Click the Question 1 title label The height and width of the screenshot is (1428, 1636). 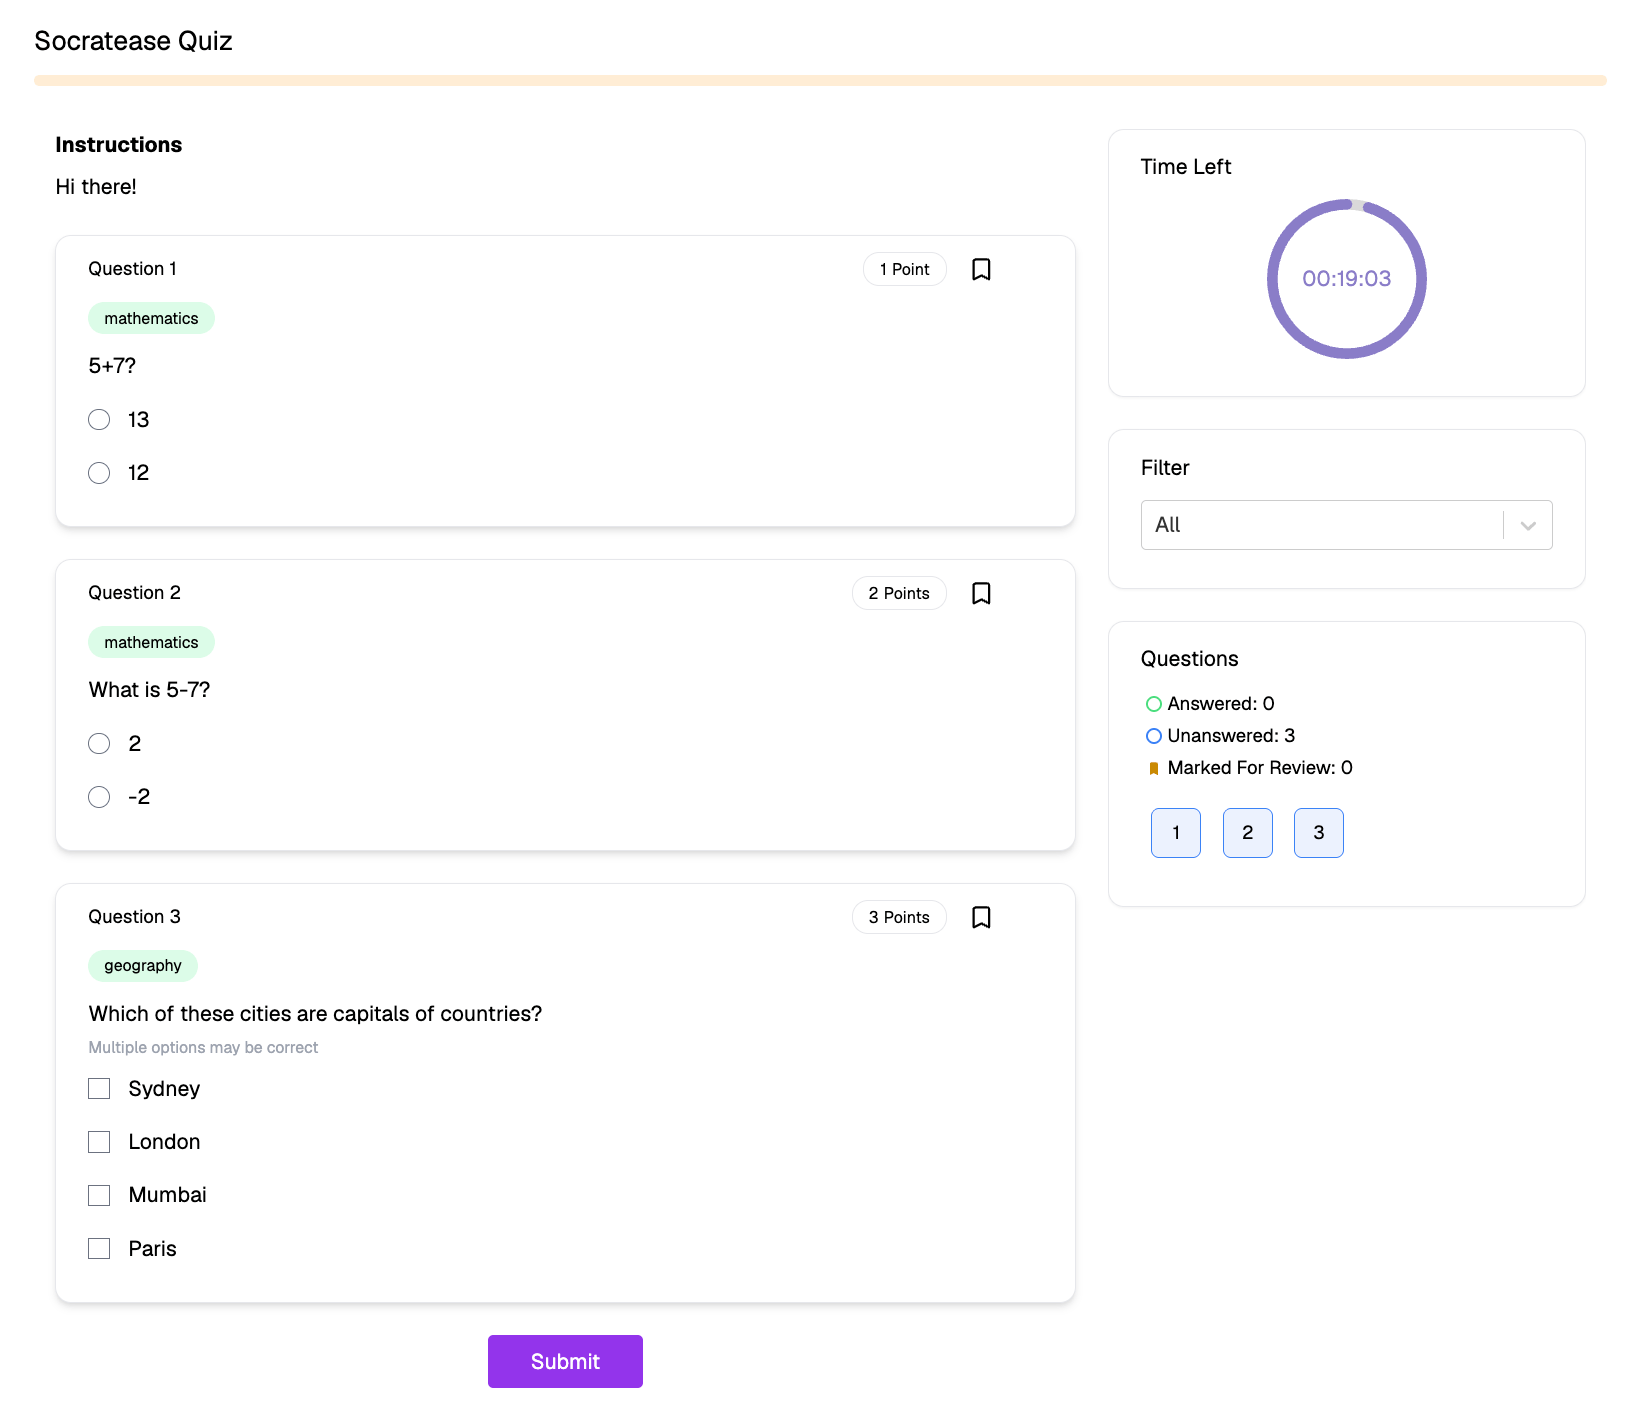click(132, 269)
